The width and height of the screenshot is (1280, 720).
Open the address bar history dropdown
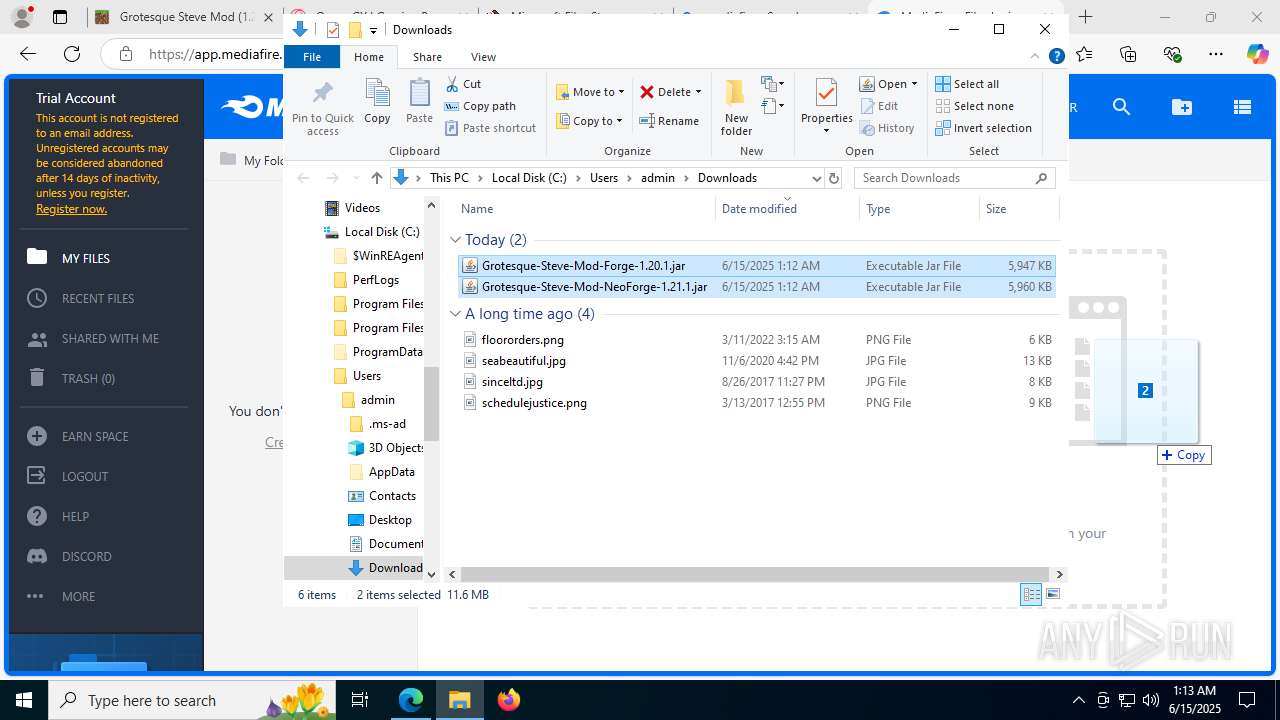(816, 178)
